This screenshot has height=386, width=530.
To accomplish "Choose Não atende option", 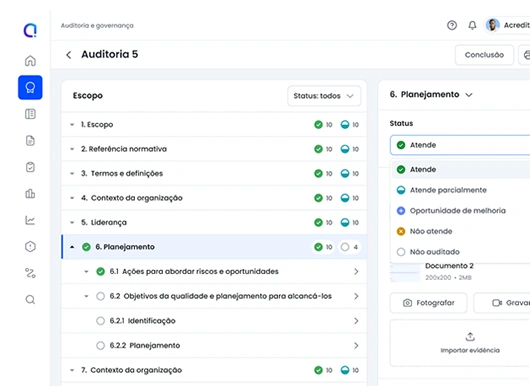I will (461, 231).
